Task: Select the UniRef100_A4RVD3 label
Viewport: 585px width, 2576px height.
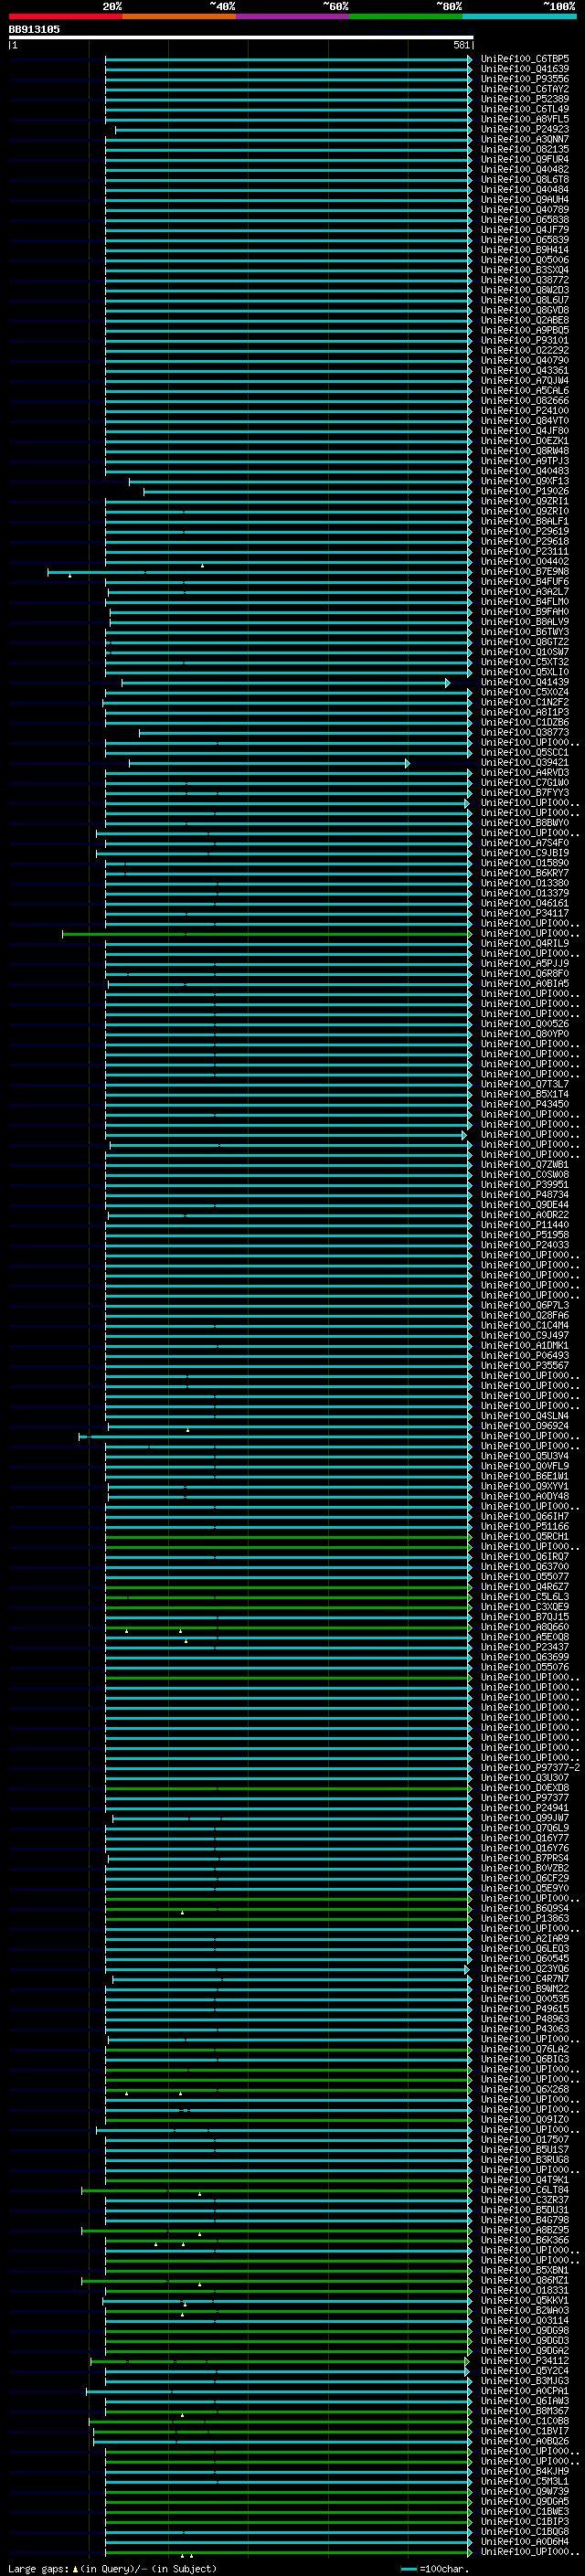Action: coord(524,772)
